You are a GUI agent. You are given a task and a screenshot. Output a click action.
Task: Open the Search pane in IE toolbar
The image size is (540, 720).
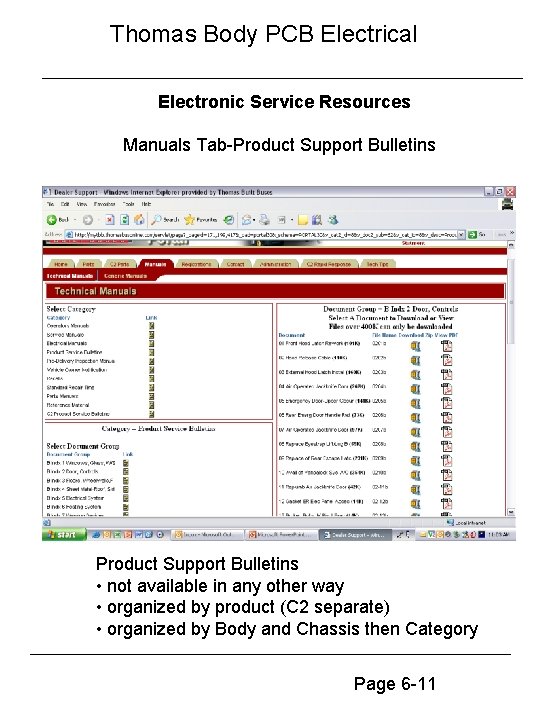[166, 220]
